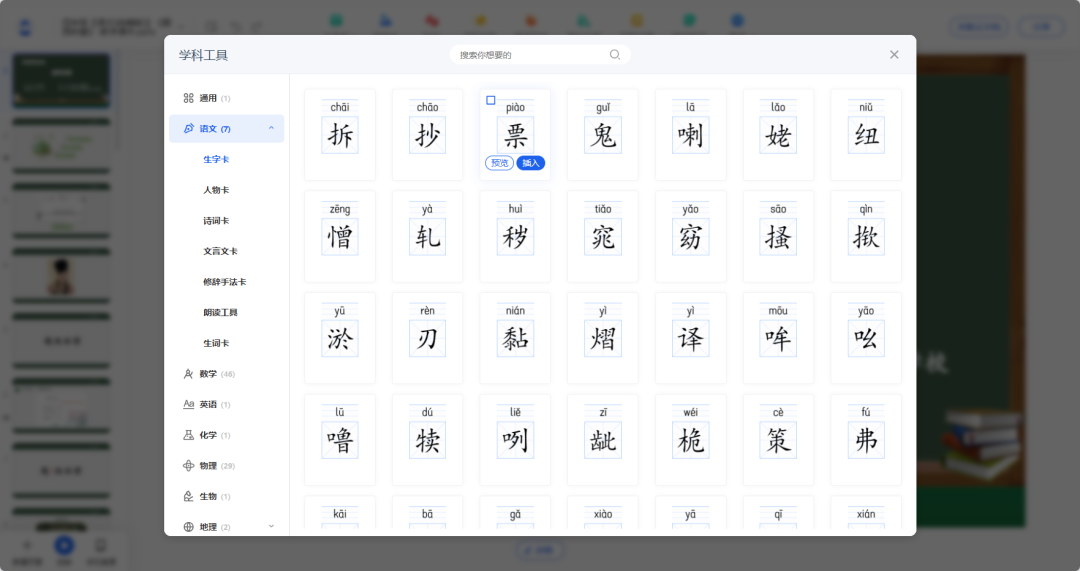The width and height of the screenshot is (1080, 571).
Task: Click the 化学 flask icon
Action: [188, 435]
